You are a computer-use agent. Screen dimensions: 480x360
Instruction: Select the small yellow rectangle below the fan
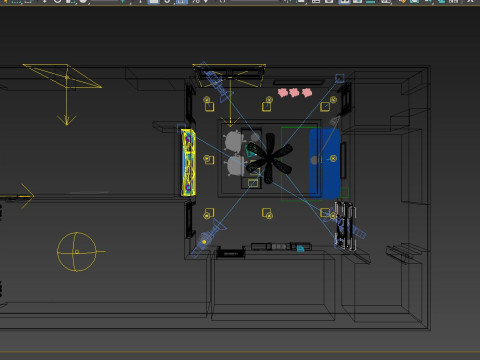253,183
